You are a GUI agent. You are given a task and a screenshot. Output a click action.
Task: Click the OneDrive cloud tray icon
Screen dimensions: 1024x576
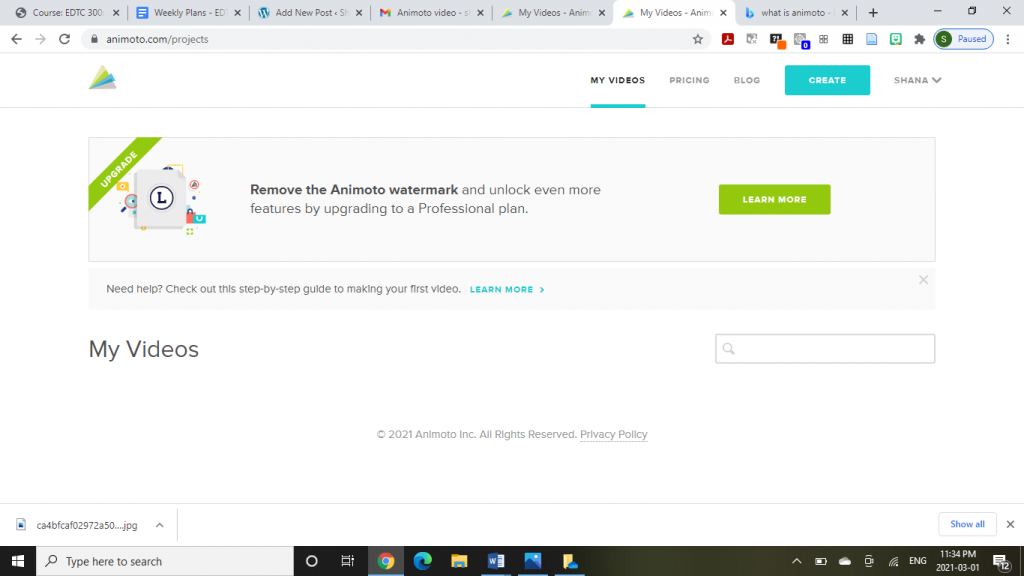coord(845,561)
